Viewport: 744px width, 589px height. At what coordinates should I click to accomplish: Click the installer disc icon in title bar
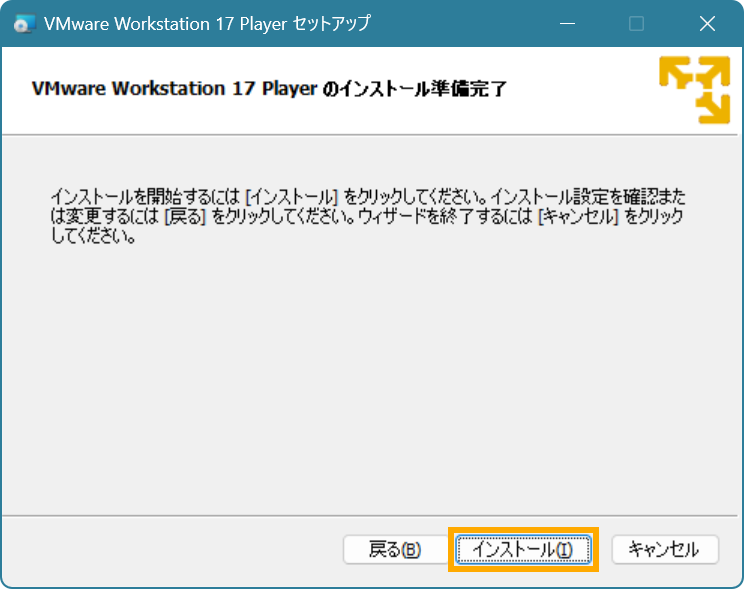pyautogui.click(x=24, y=23)
